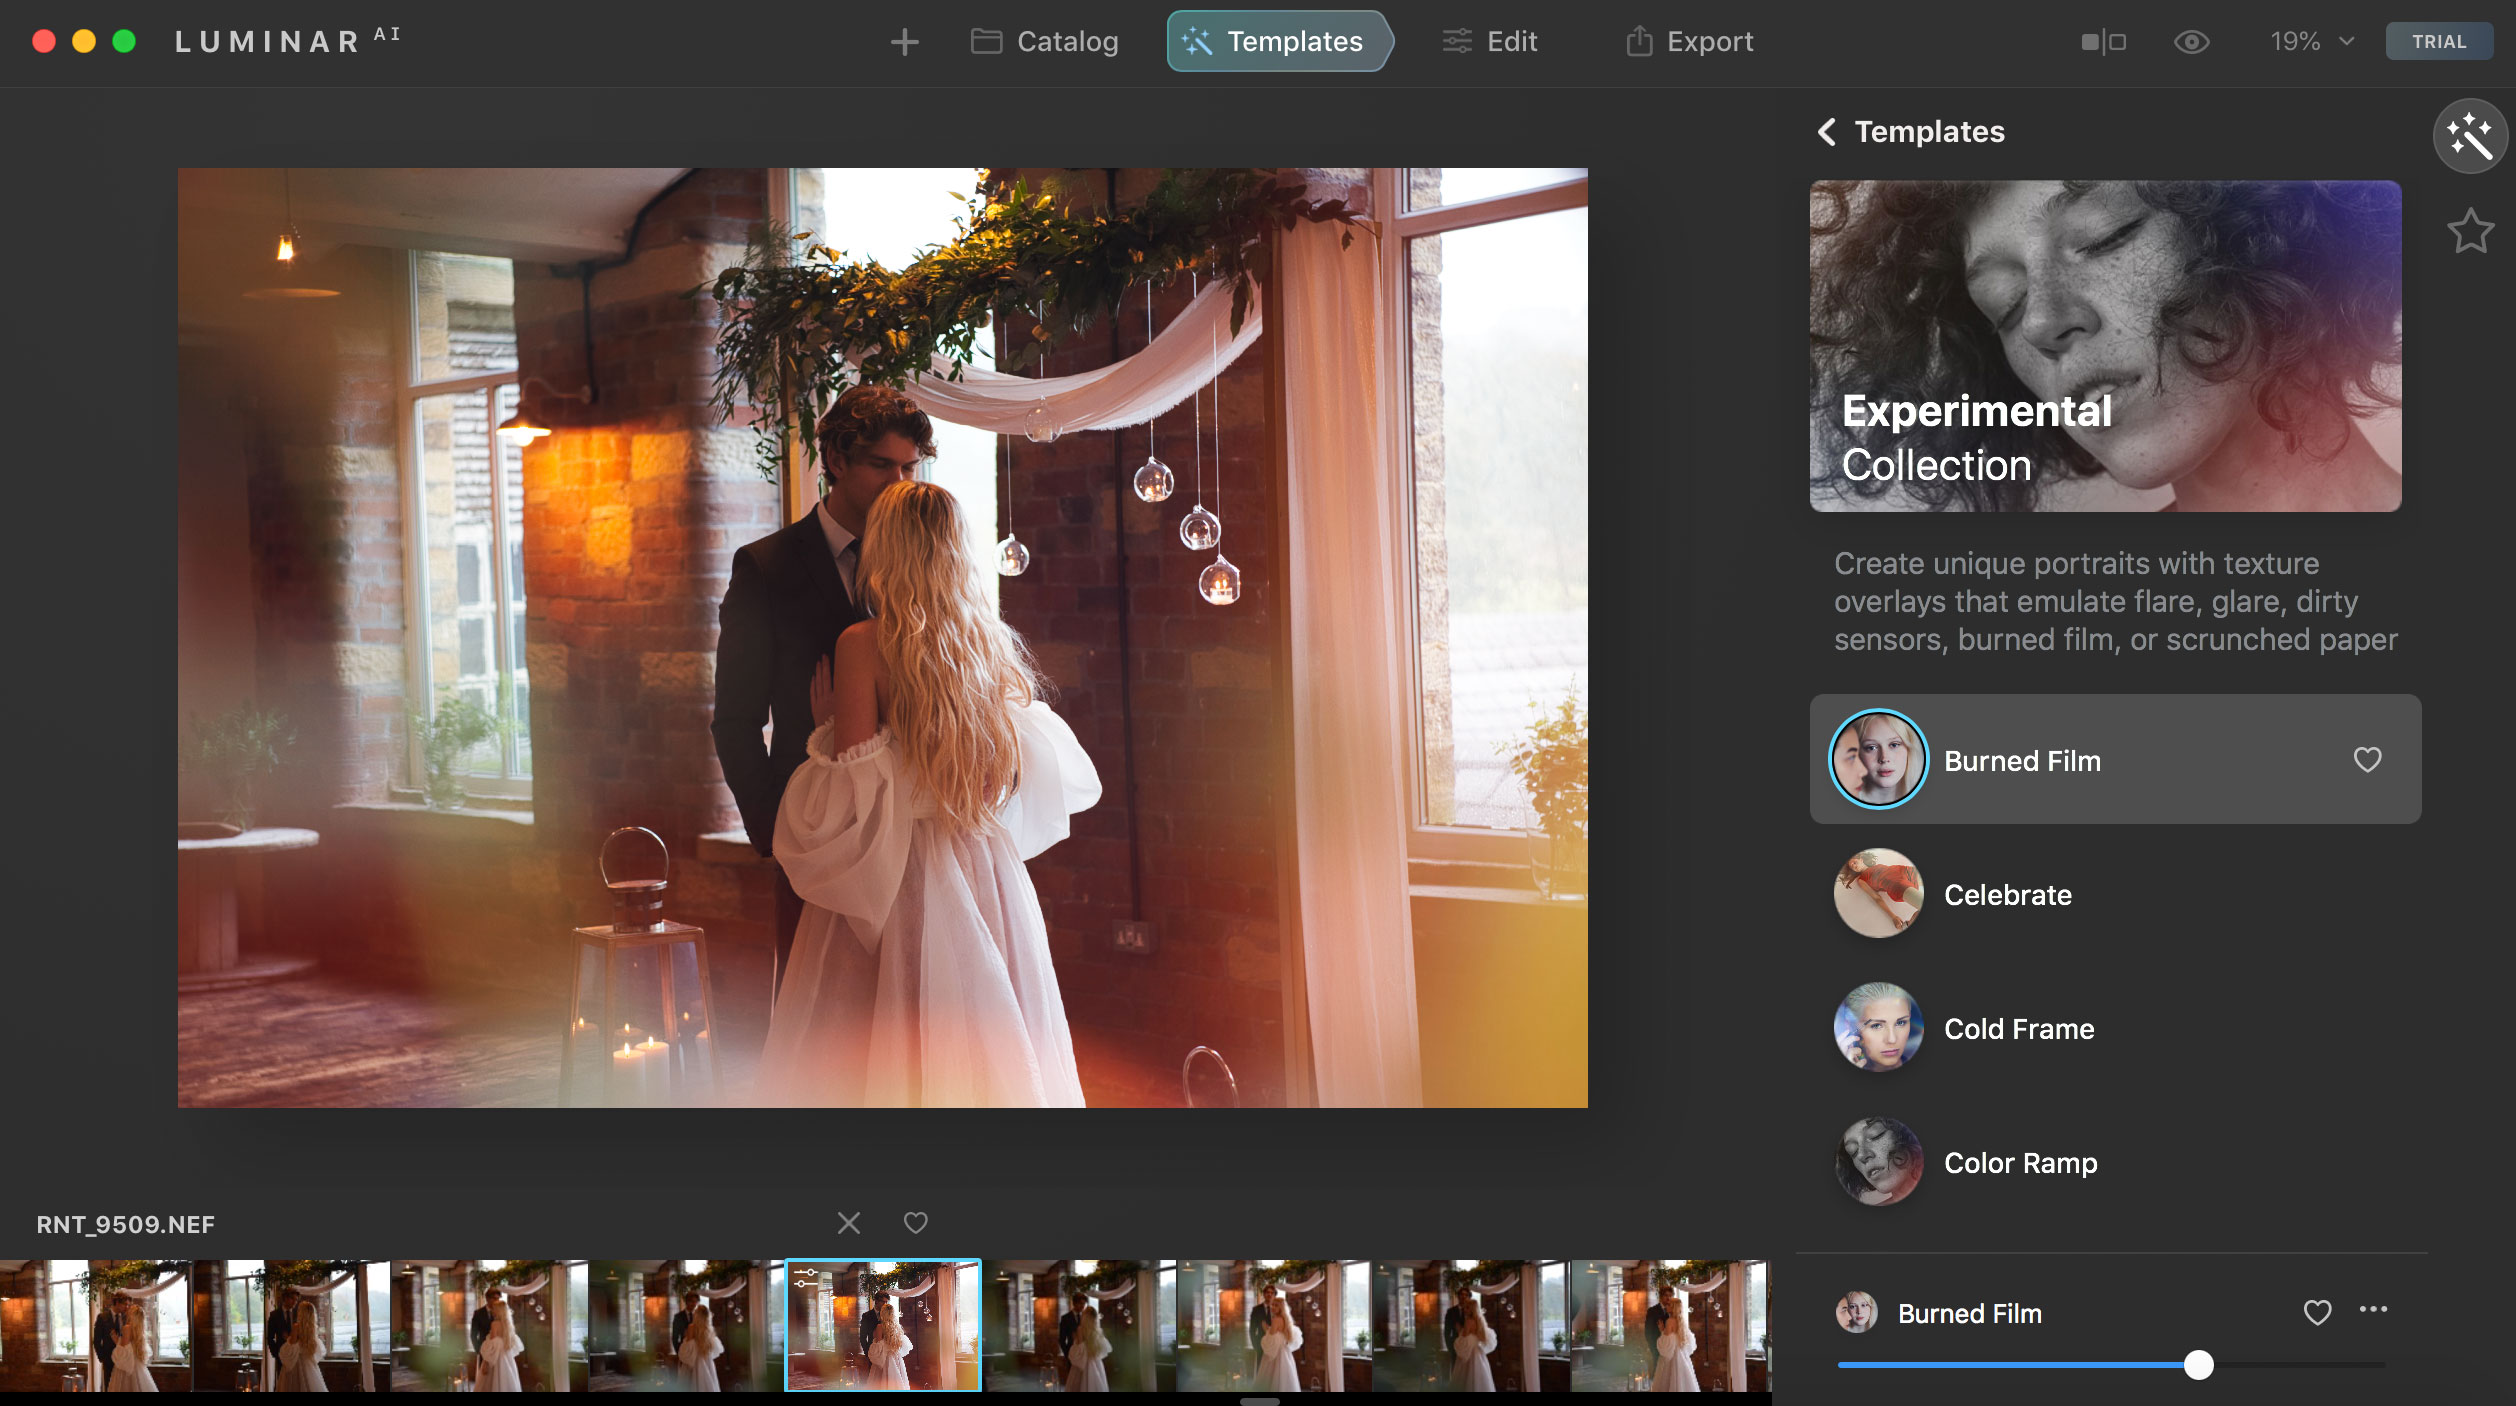Reject photo with the X icon
Viewport: 2516px width, 1406px height.
(848, 1223)
